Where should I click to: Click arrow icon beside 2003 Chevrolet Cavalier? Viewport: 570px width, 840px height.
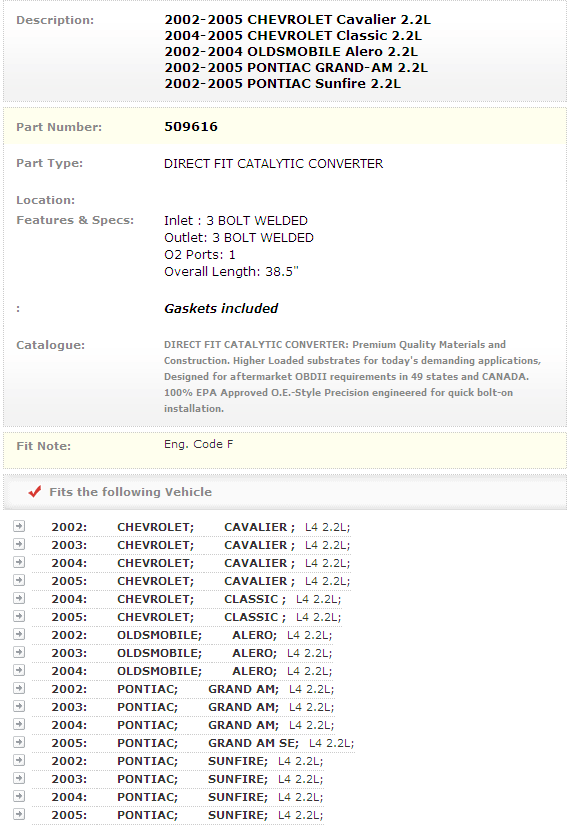(x=19, y=544)
